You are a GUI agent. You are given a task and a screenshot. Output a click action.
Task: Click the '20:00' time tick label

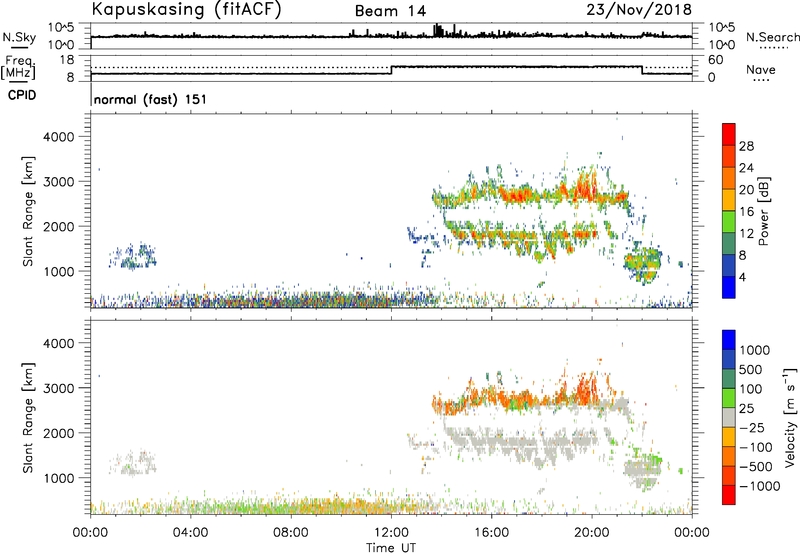pos(591,533)
